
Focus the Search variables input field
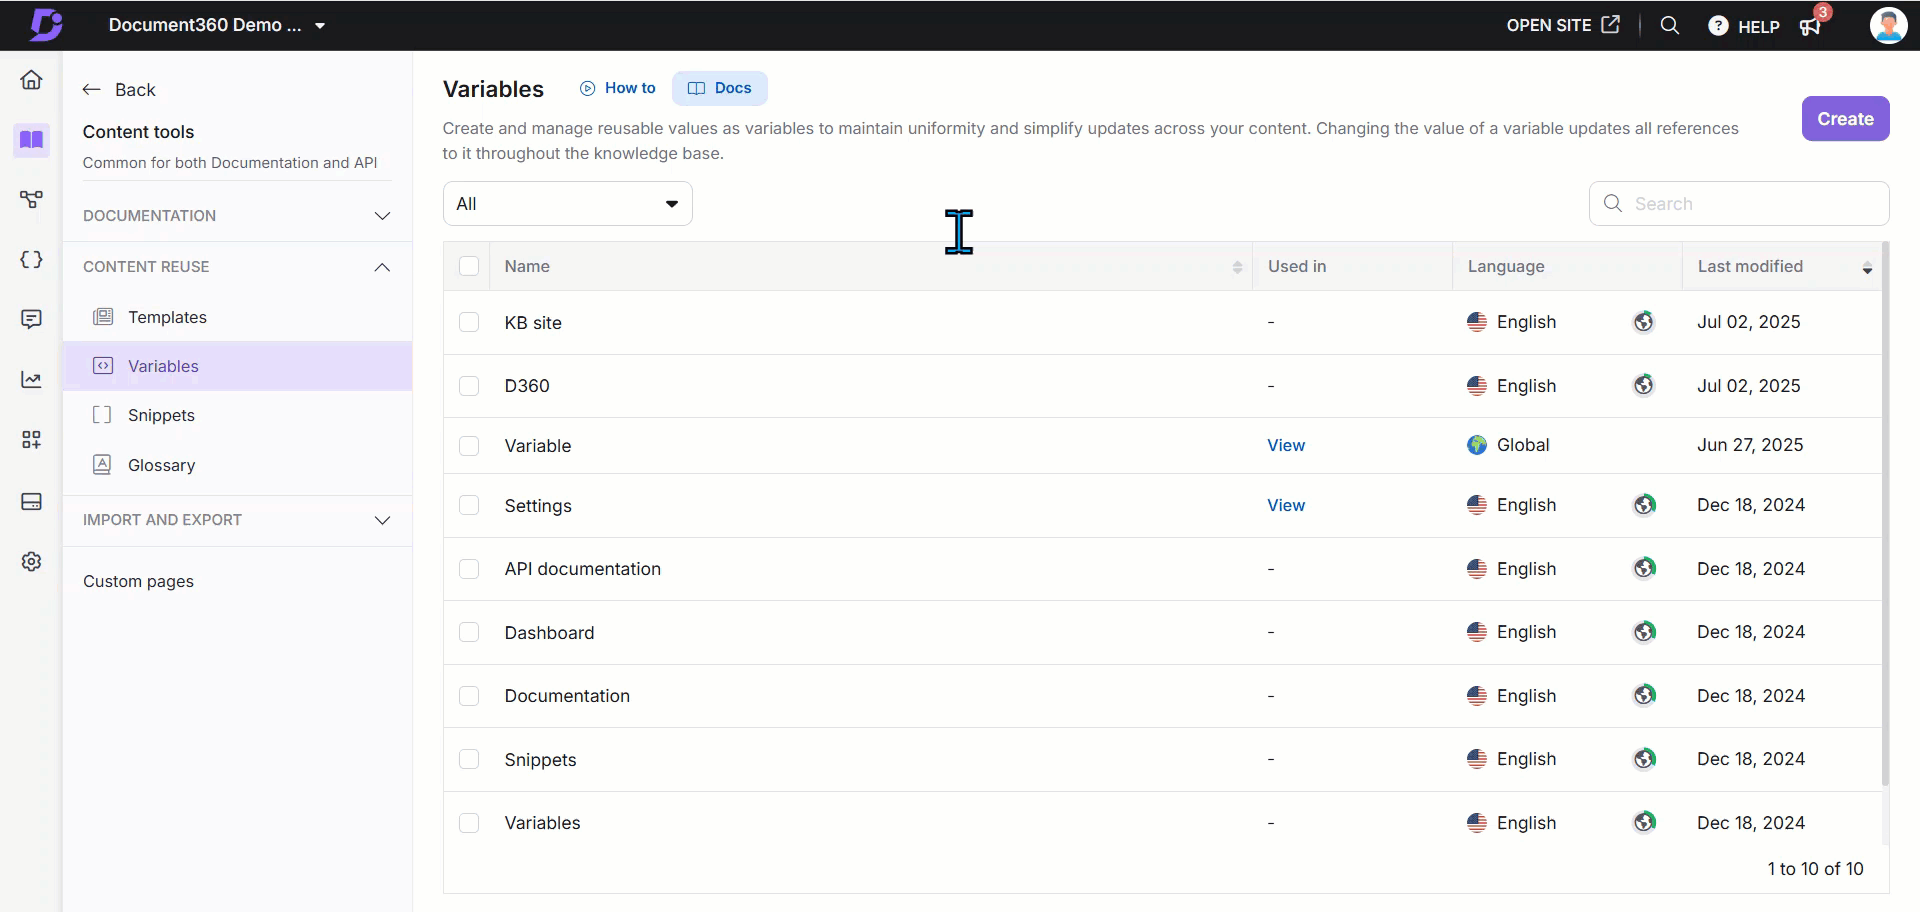point(1738,204)
